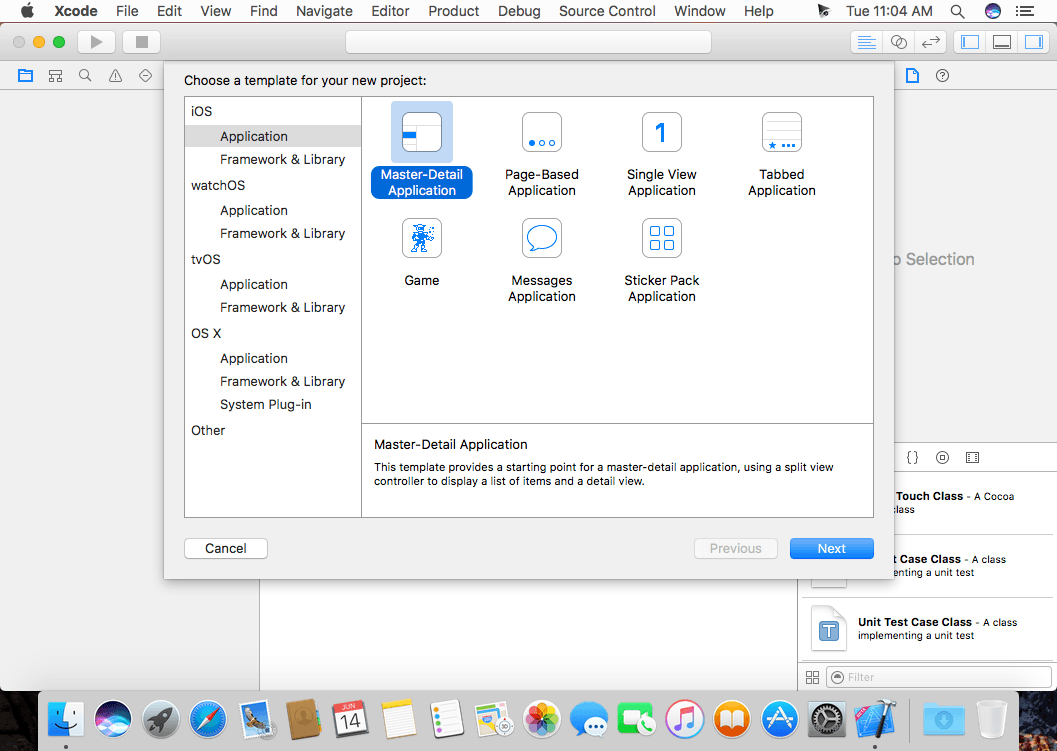Toggle library icon grid view
Viewport: 1057px width, 751px height.
pyautogui.click(x=812, y=677)
